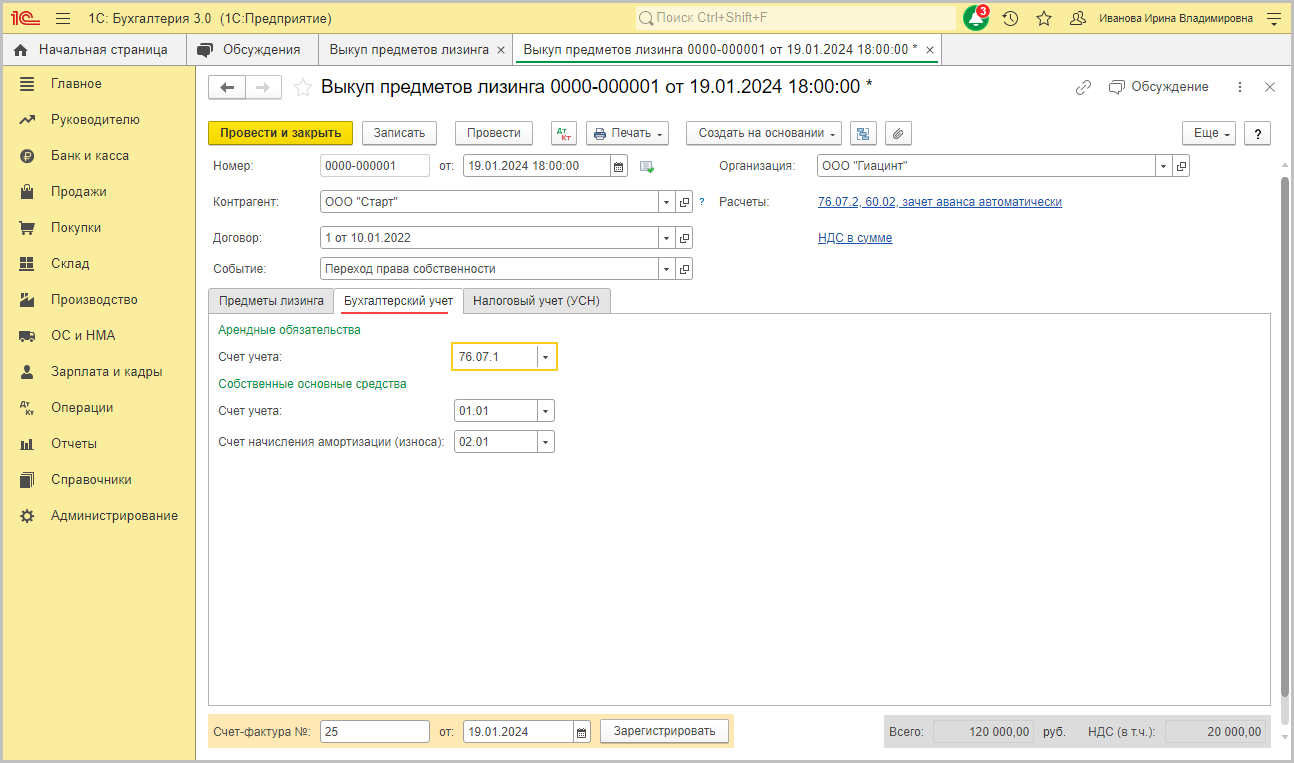Click the Провести button
The image size is (1294, 763).
click(494, 133)
